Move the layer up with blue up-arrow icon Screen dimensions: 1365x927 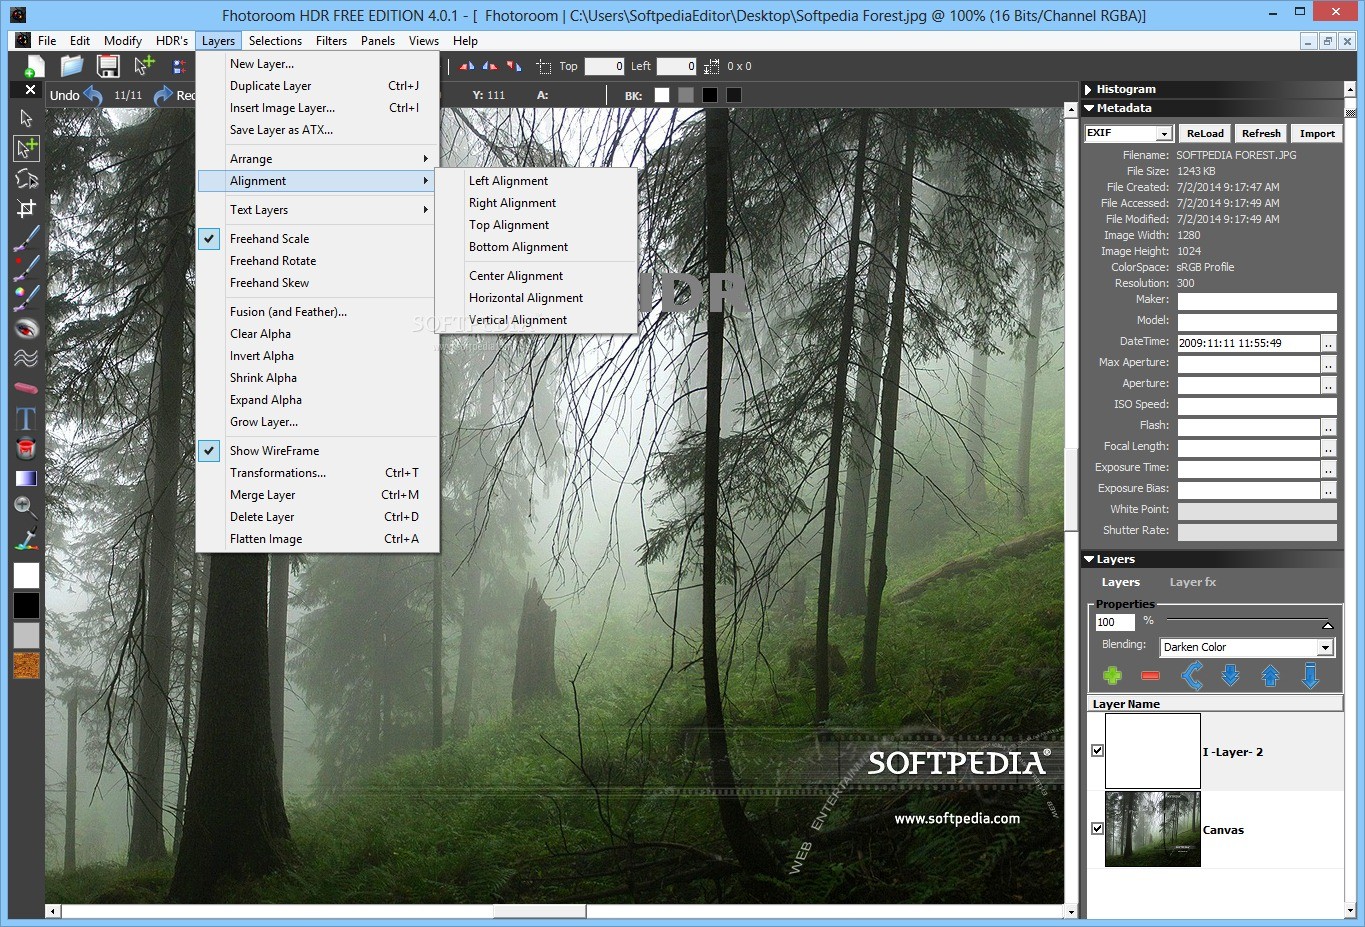coord(1270,676)
